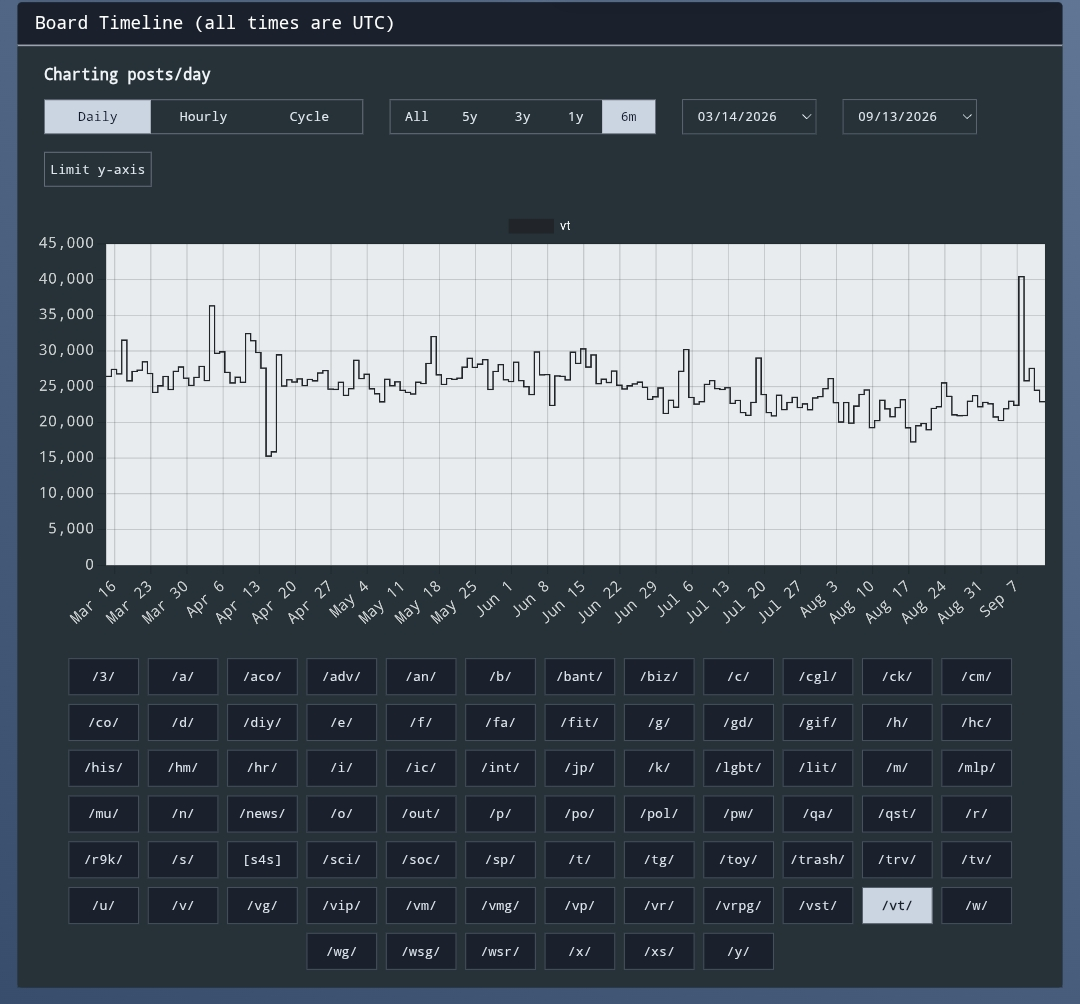Screen dimensions: 1080x1004
Task: Set time range to All
Action: pyautogui.click(x=417, y=117)
